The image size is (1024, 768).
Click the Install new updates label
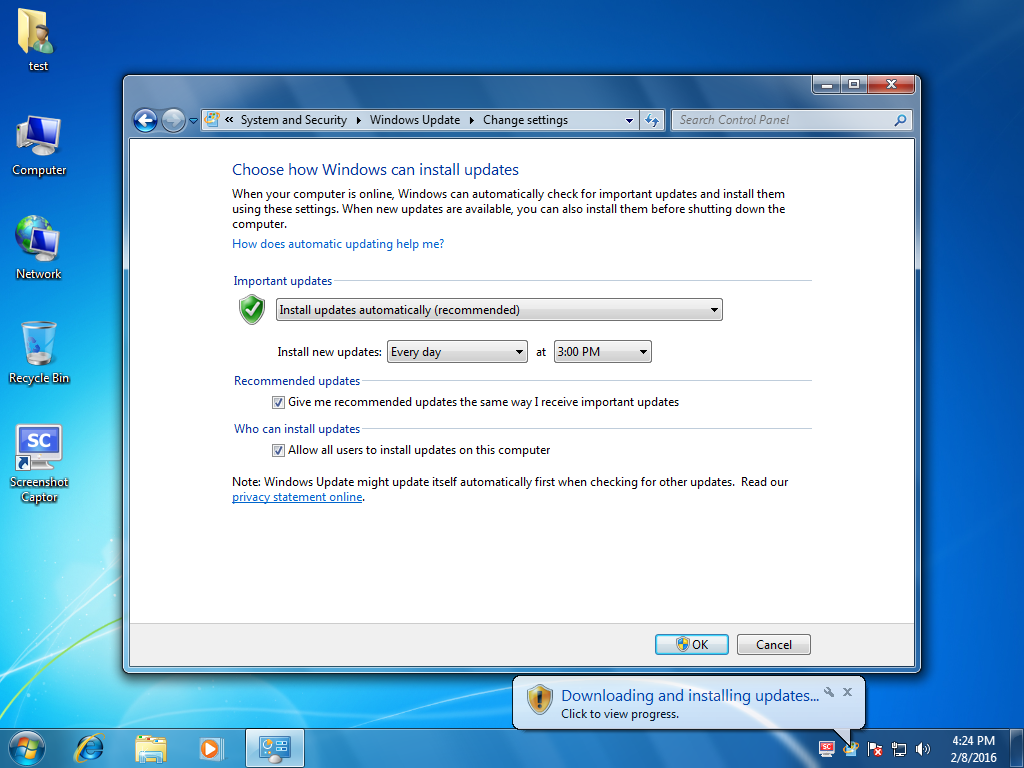point(329,352)
